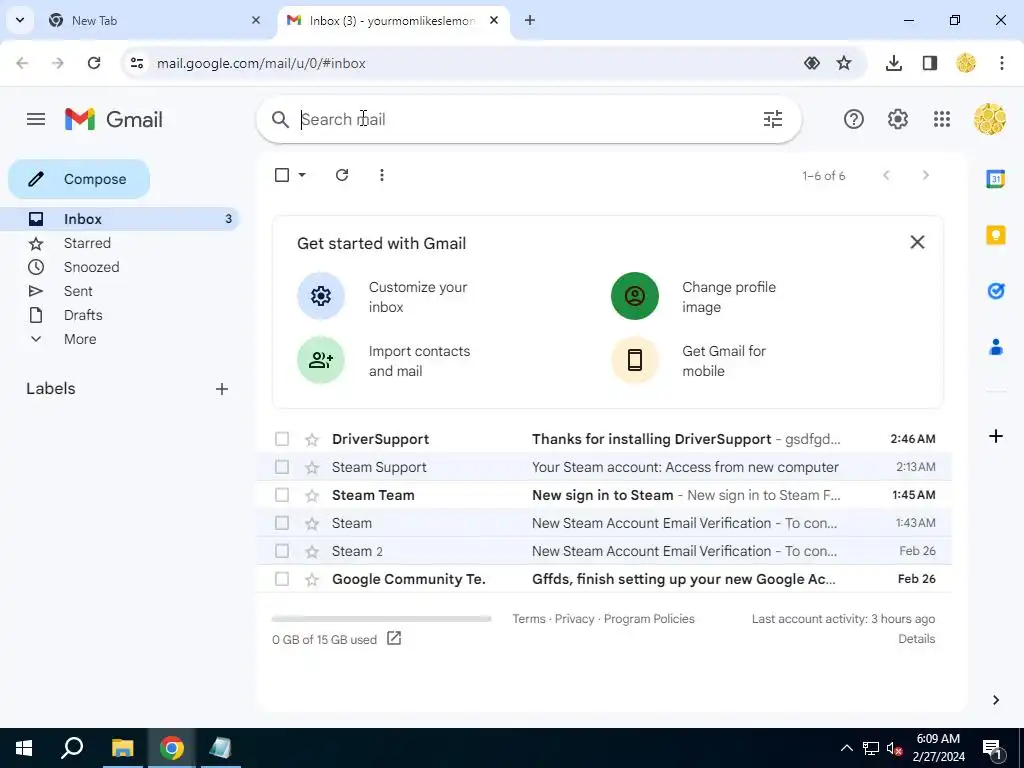Select the DriverSupport email checkbox
1024x768 pixels.
[281, 439]
